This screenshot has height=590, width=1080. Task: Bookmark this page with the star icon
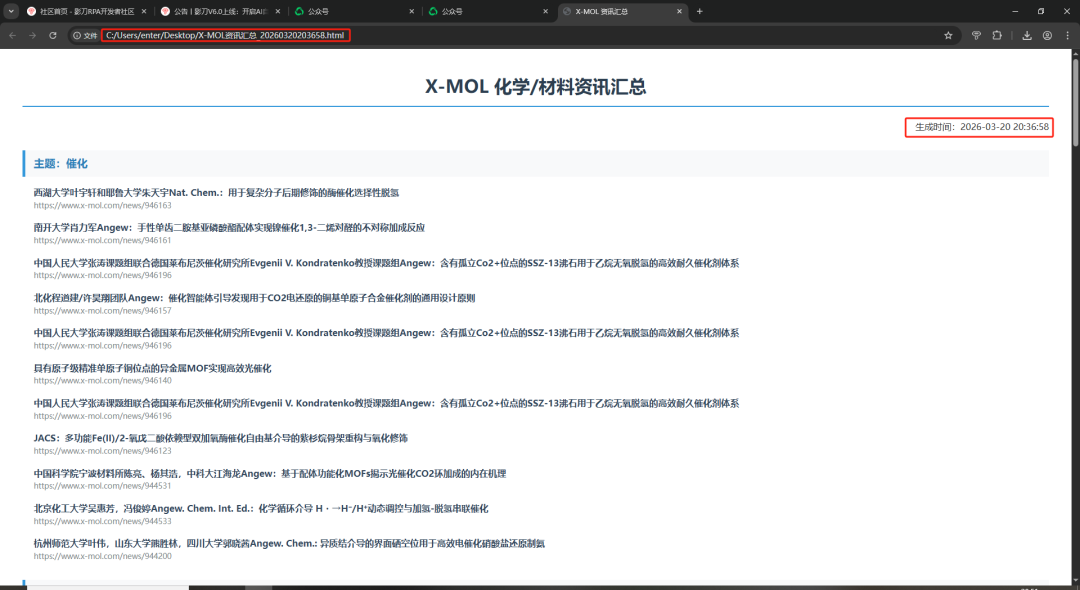(x=948, y=35)
